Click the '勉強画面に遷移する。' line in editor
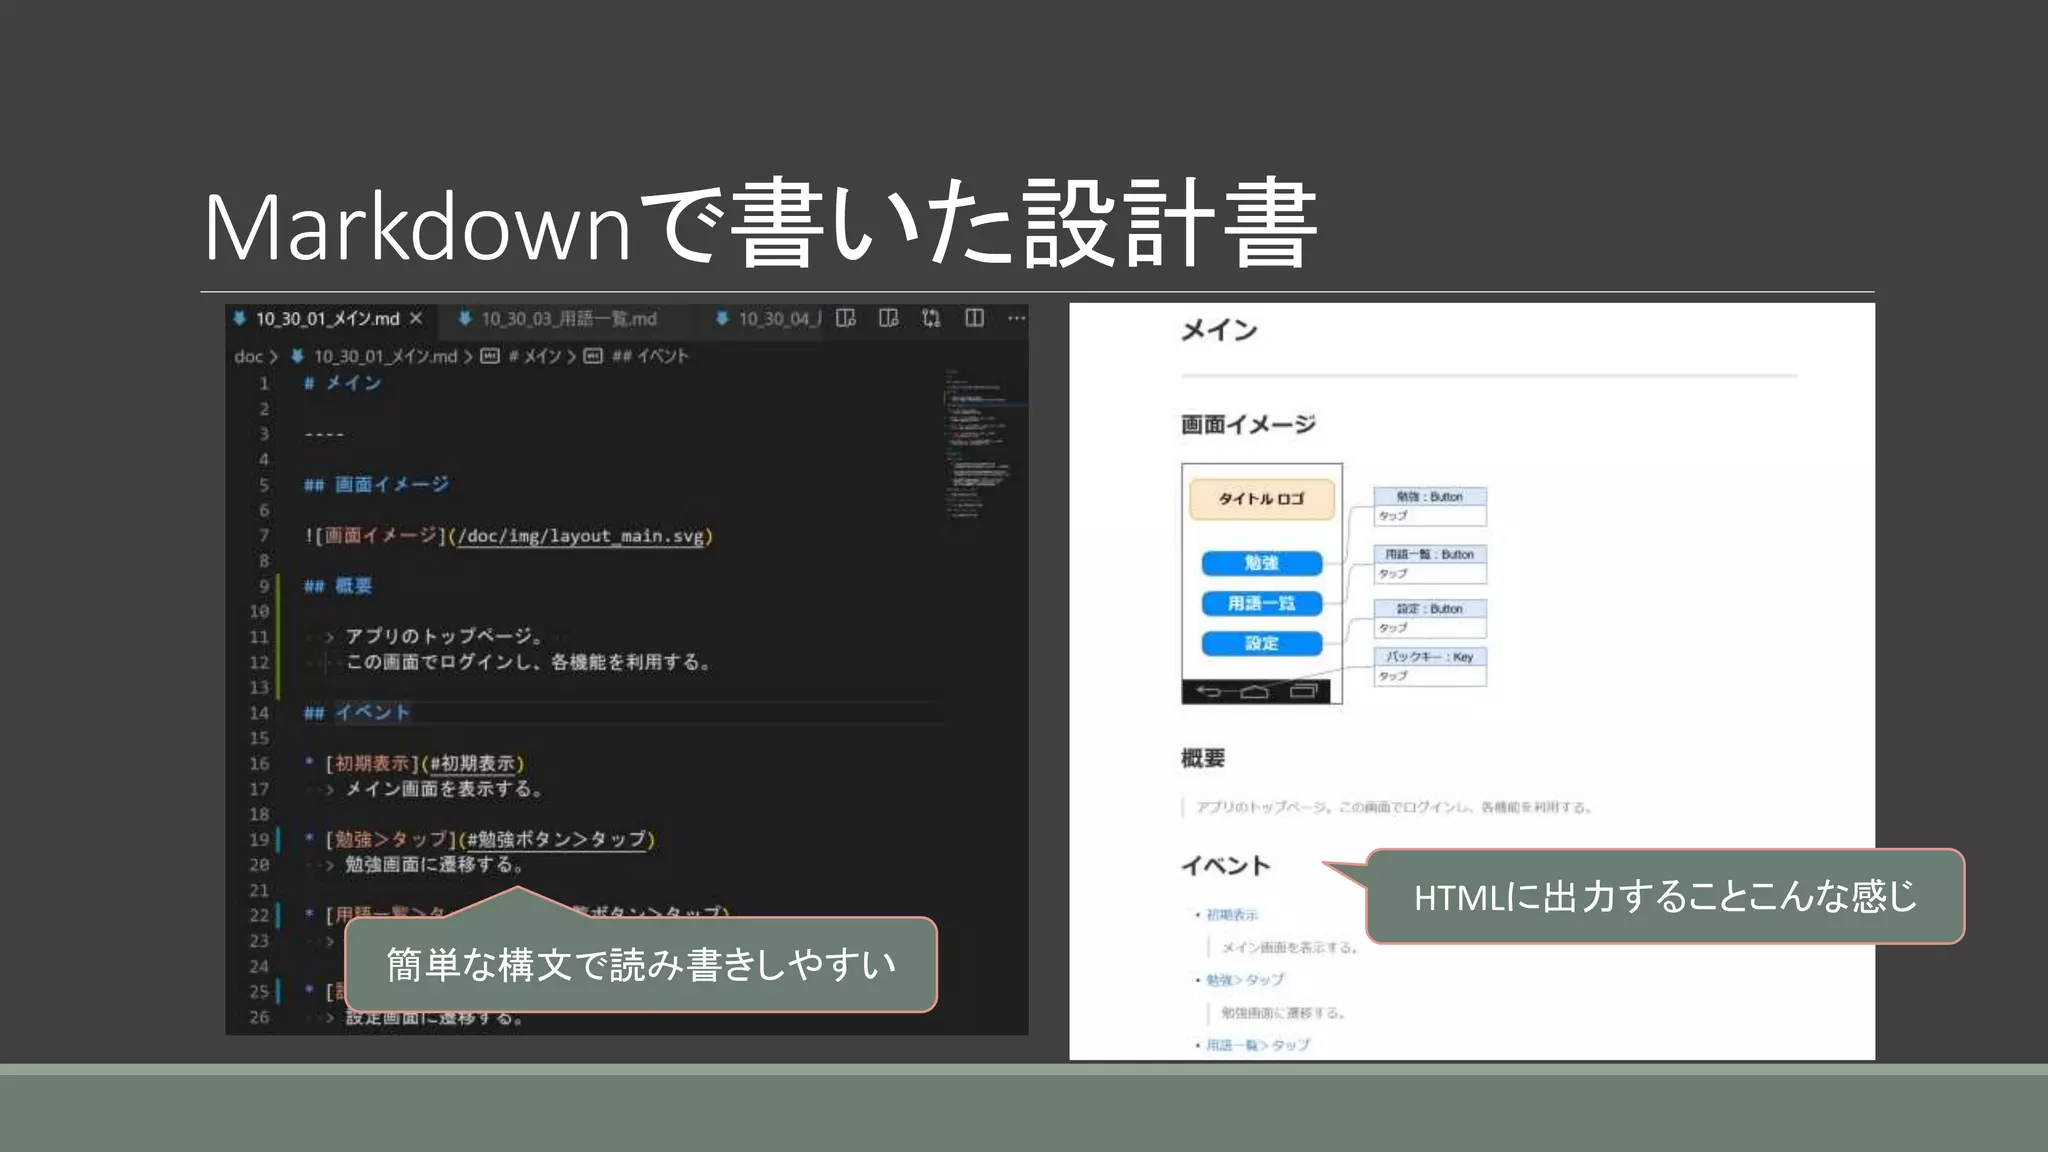The width and height of the screenshot is (2048, 1152). (x=434, y=865)
